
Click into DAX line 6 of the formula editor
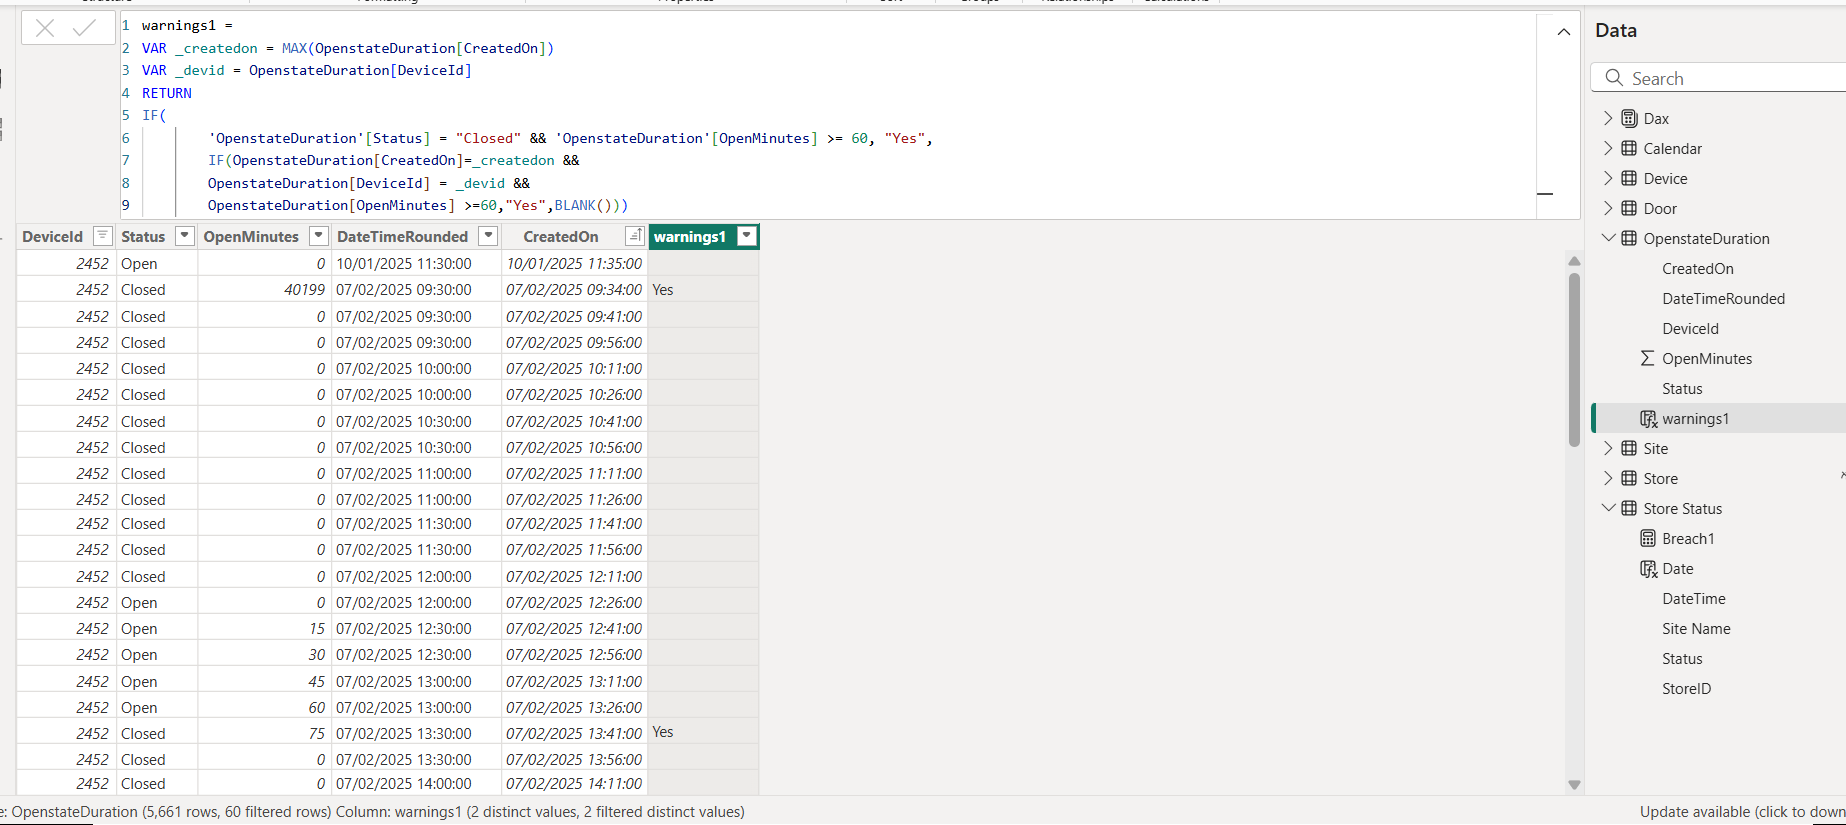click(x=570, y=138)
